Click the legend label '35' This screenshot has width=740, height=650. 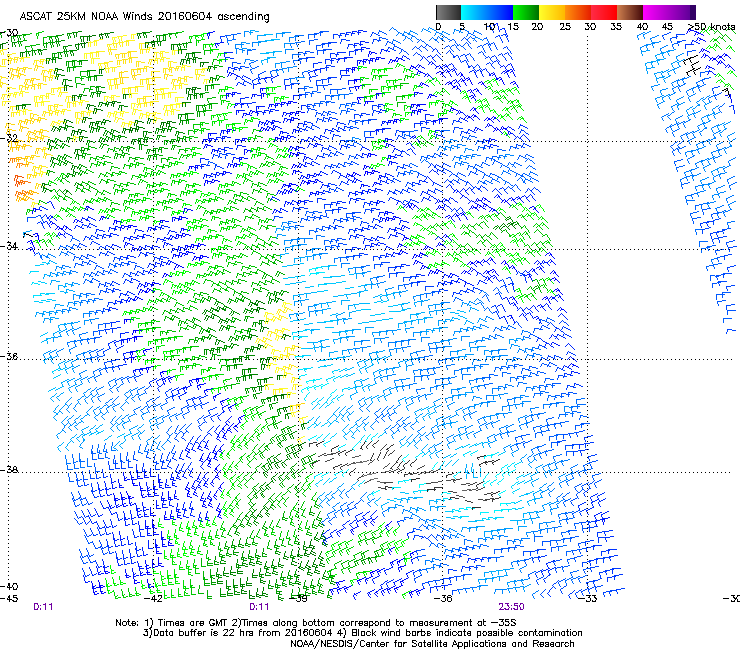[x=616, y=27]
